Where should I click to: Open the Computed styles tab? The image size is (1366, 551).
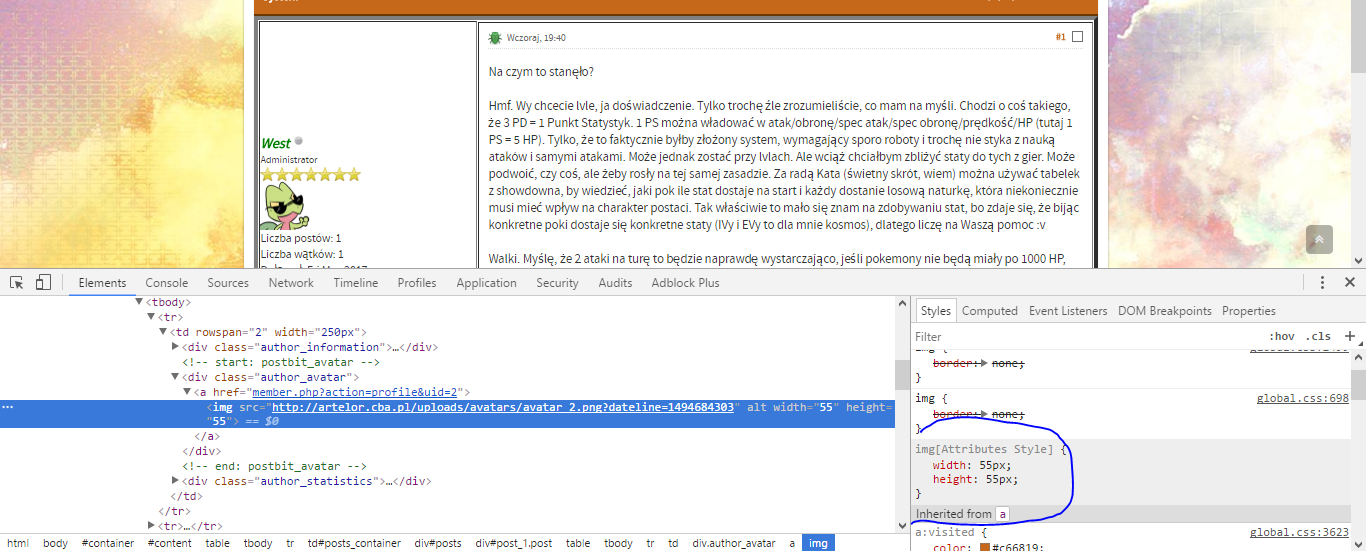pos(989,311)
